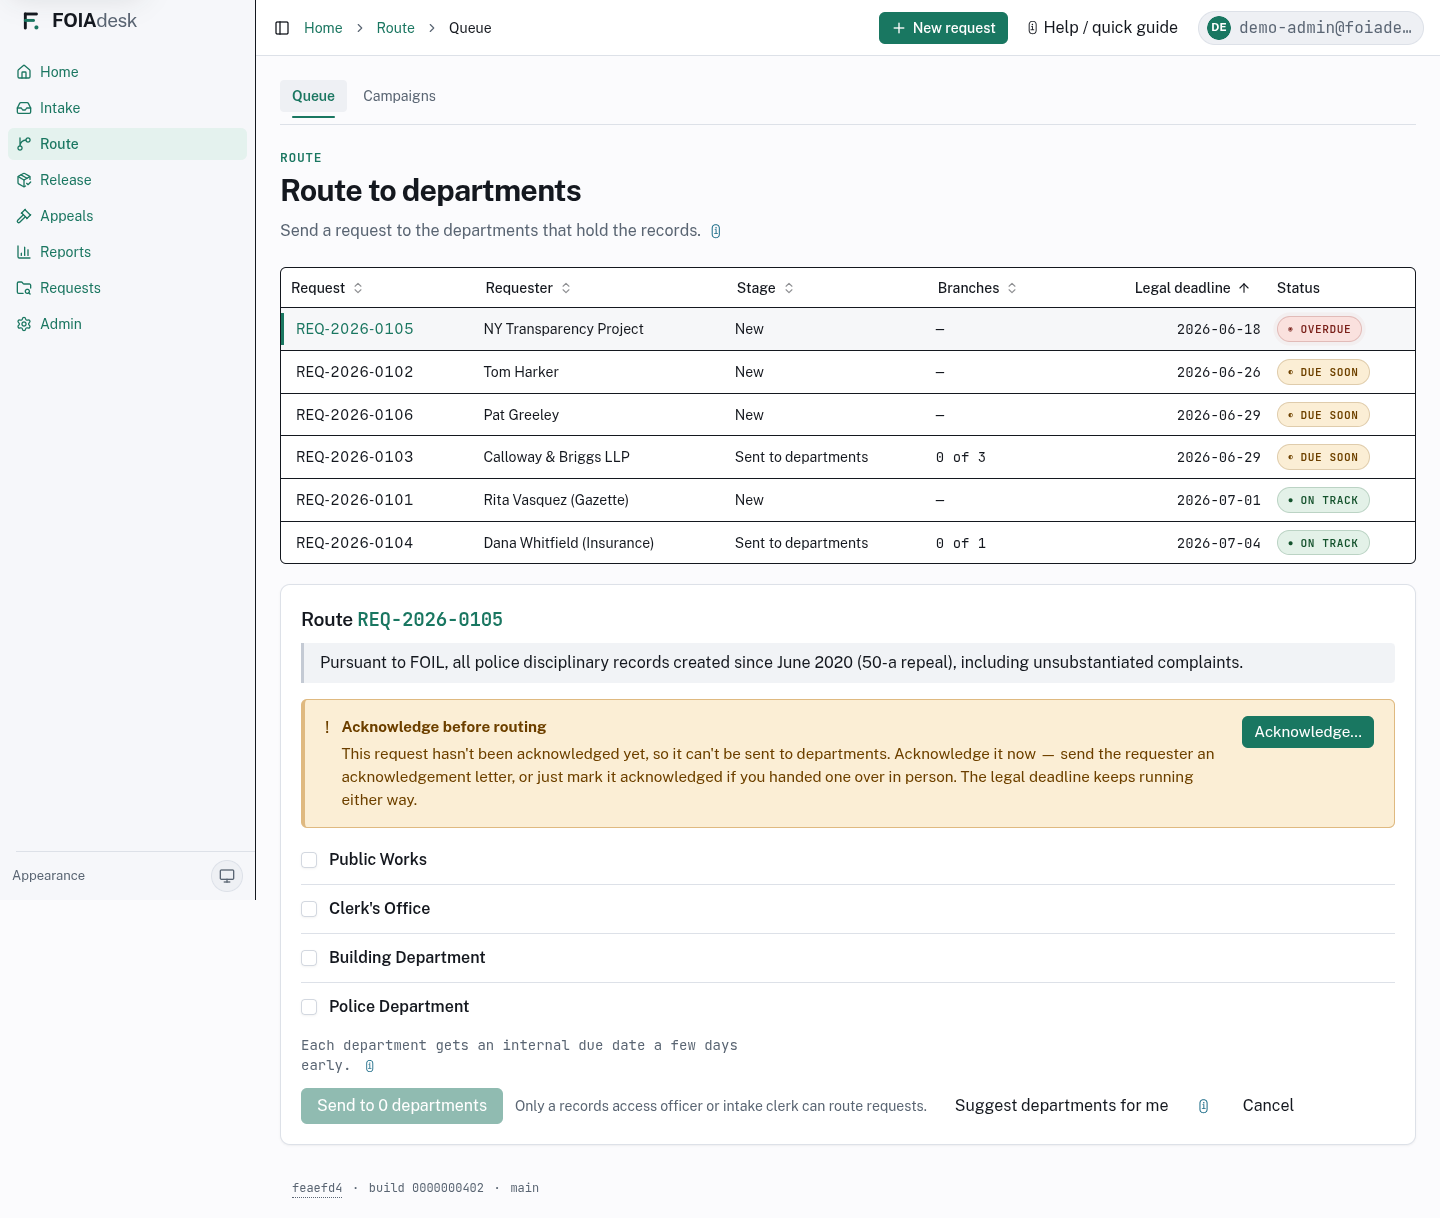Screen dimensions: 1440x1218
Task: Open Reports chart icon in sidebar
Action: pyautogui.click(x=24, y=252)
